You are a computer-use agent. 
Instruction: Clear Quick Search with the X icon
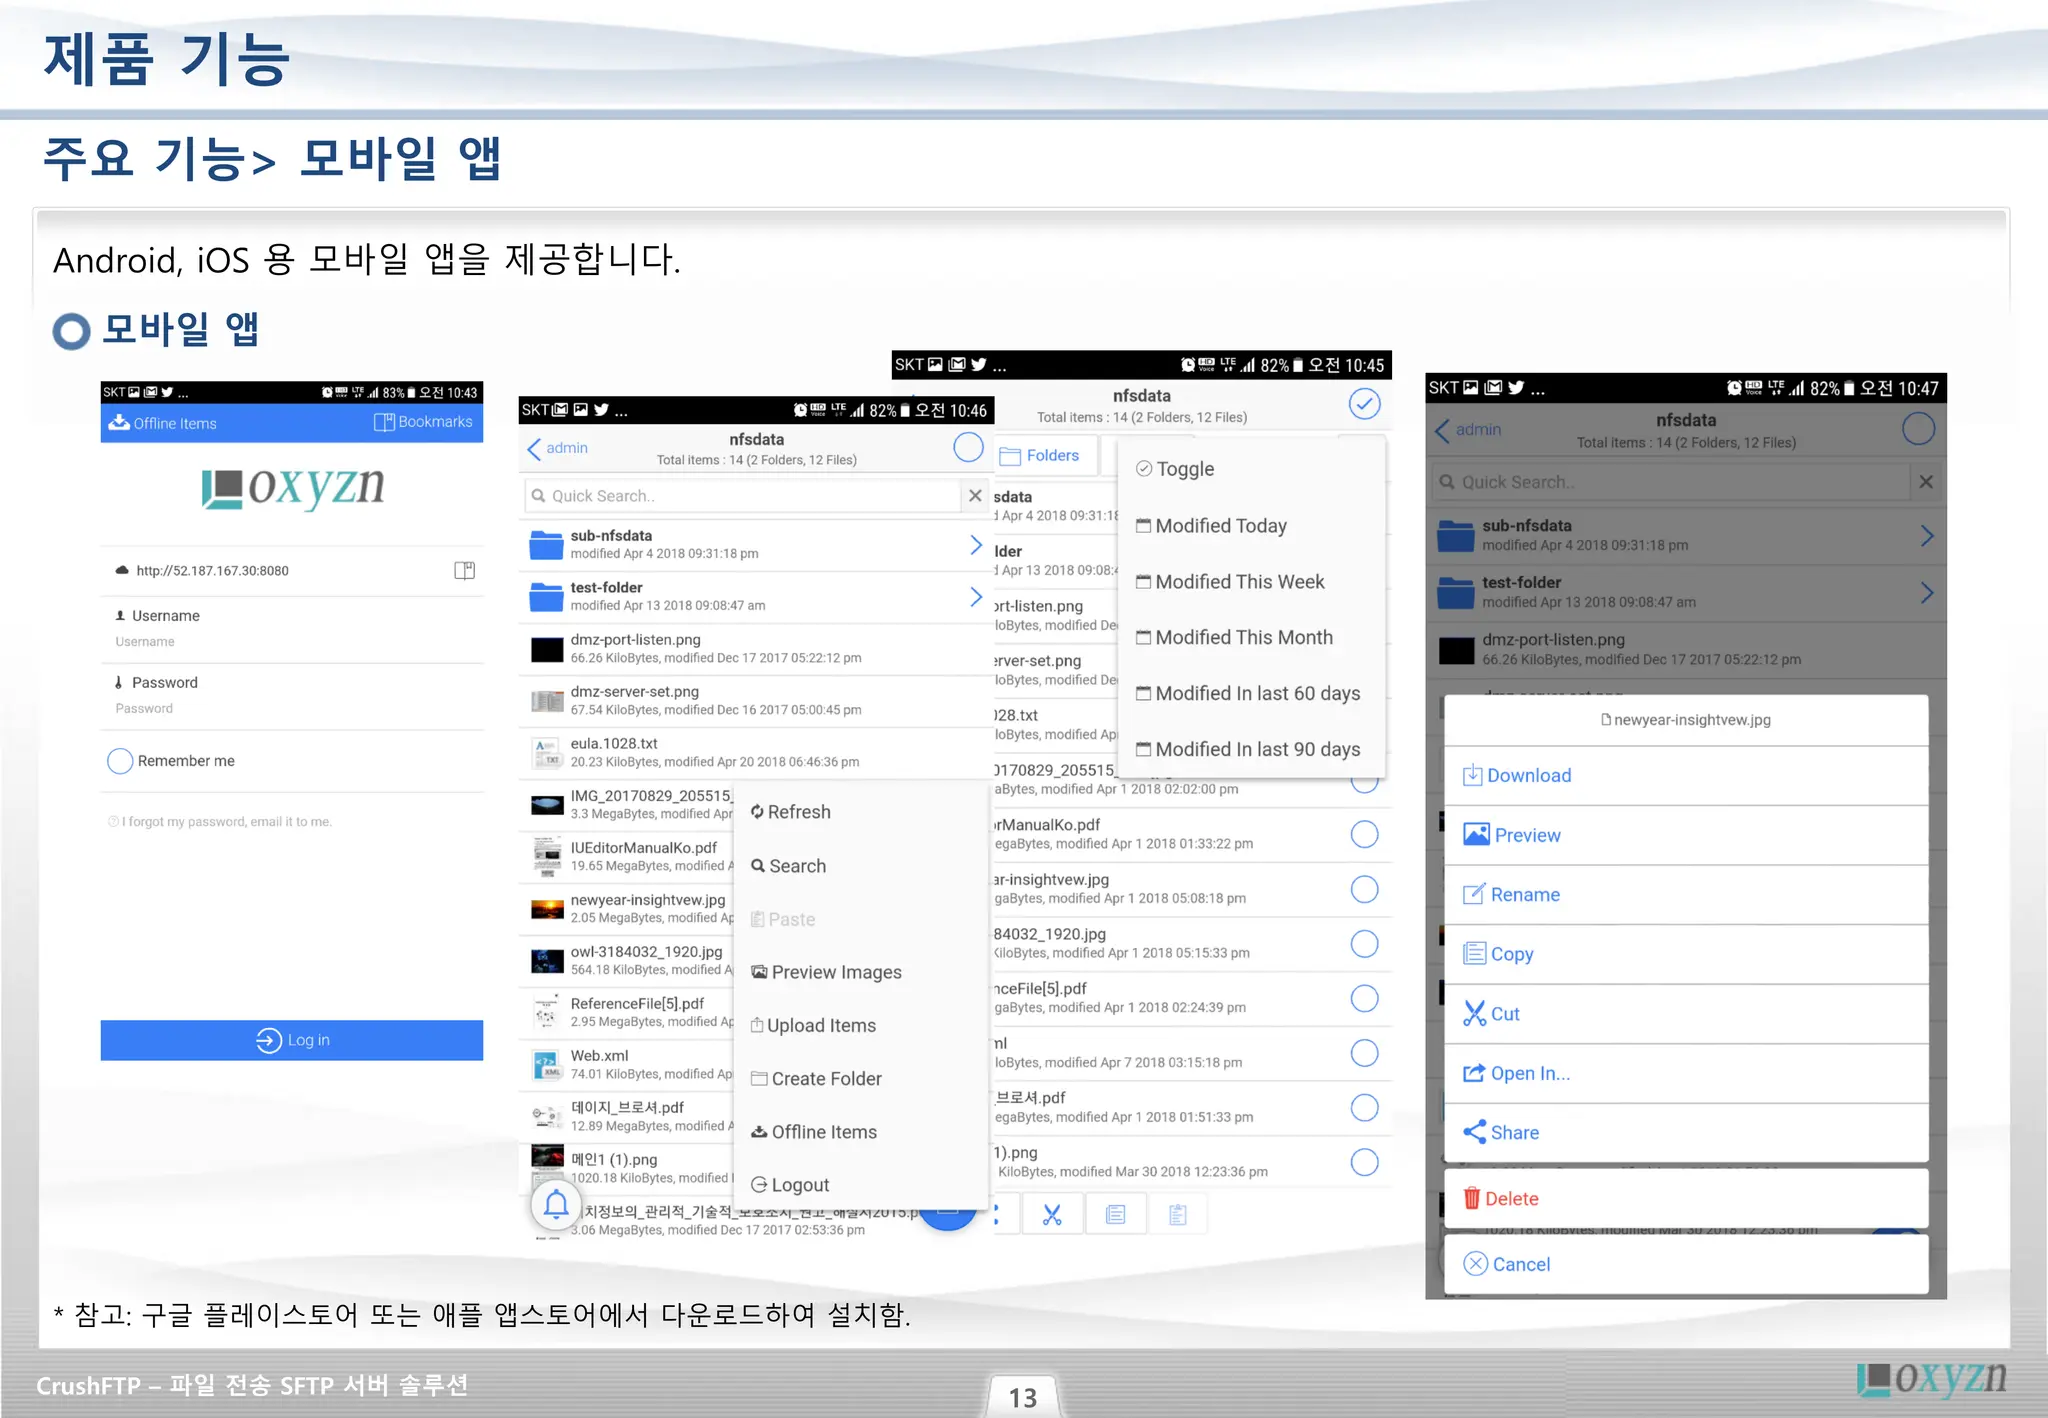(x=975, y=495)
